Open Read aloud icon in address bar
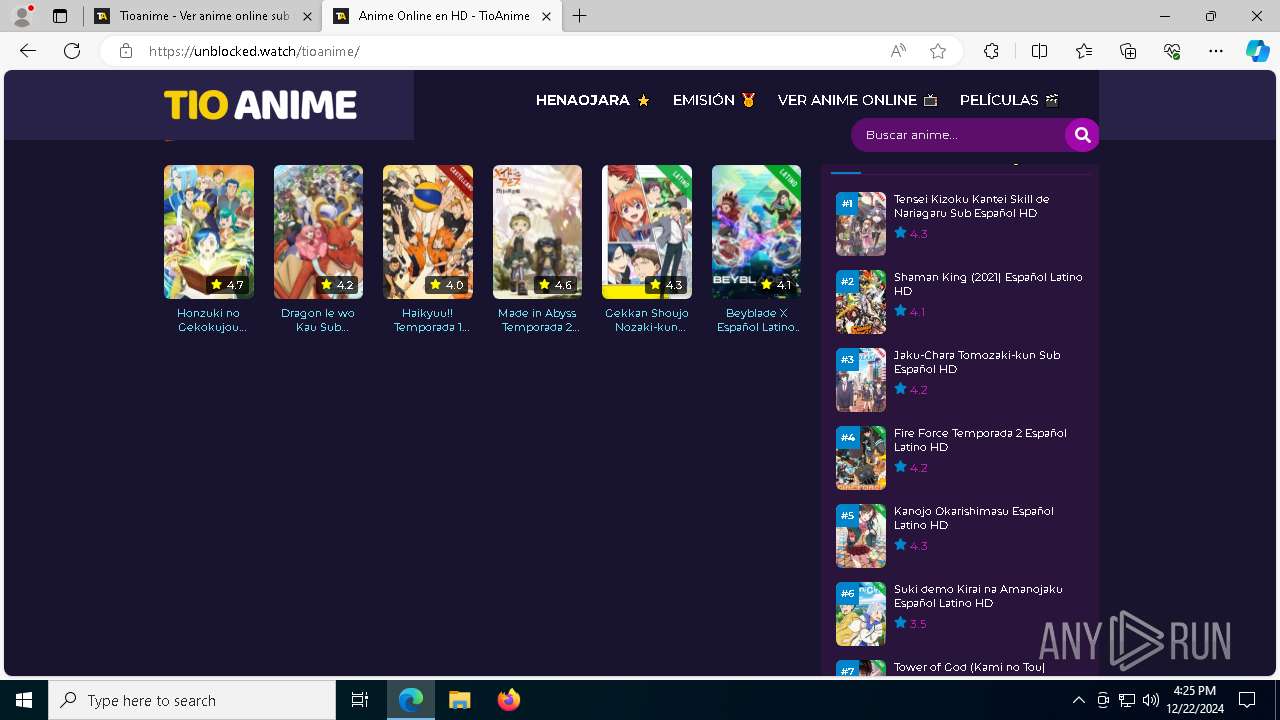1280x720 pixels. [x=898, y=51]
